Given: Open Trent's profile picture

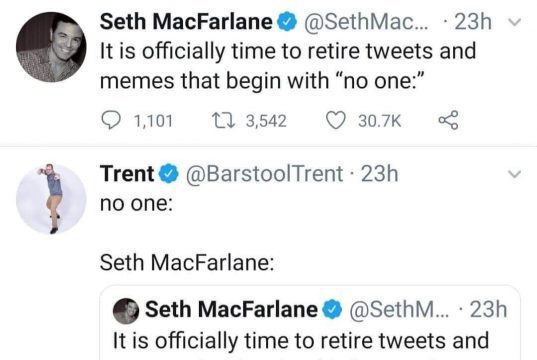Looking at the screenshot, I should [51, 199].
